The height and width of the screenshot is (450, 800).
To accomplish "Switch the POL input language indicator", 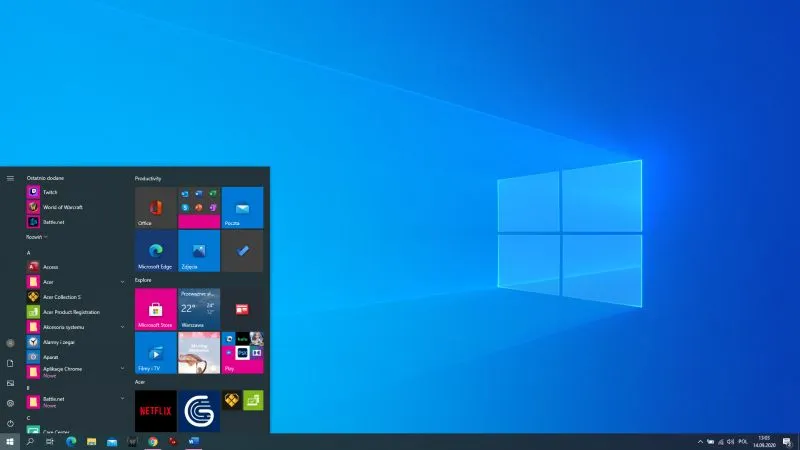I will click(x=743, y=442).
